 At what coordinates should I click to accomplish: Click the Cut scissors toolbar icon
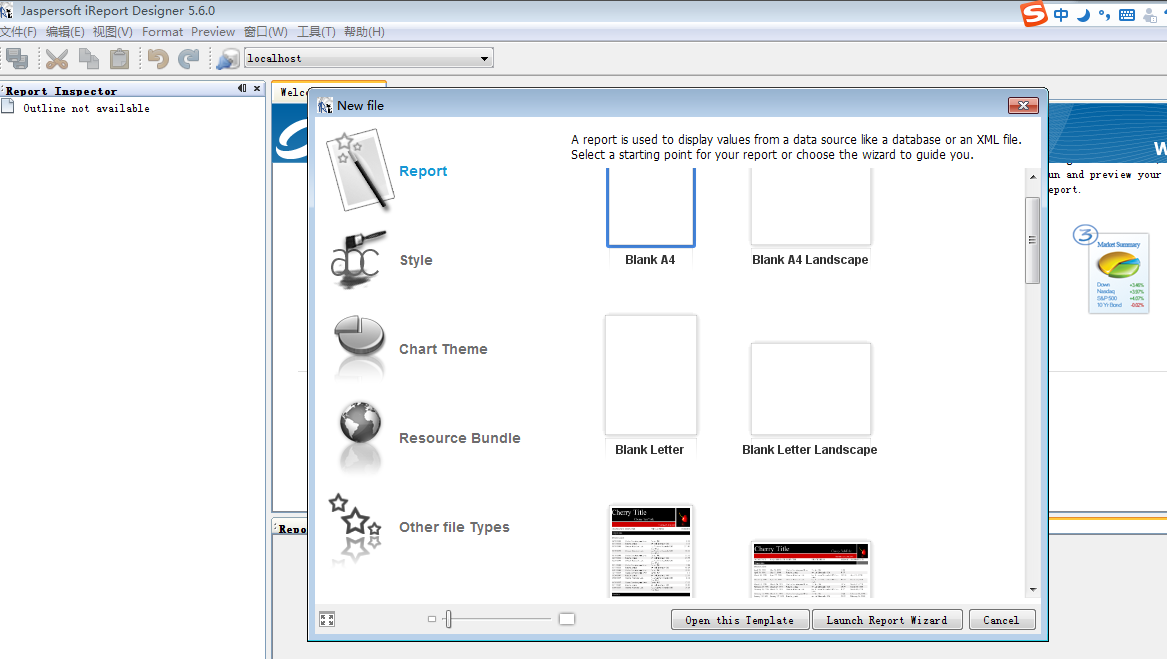pyautogui.click(x=57, y=58)
